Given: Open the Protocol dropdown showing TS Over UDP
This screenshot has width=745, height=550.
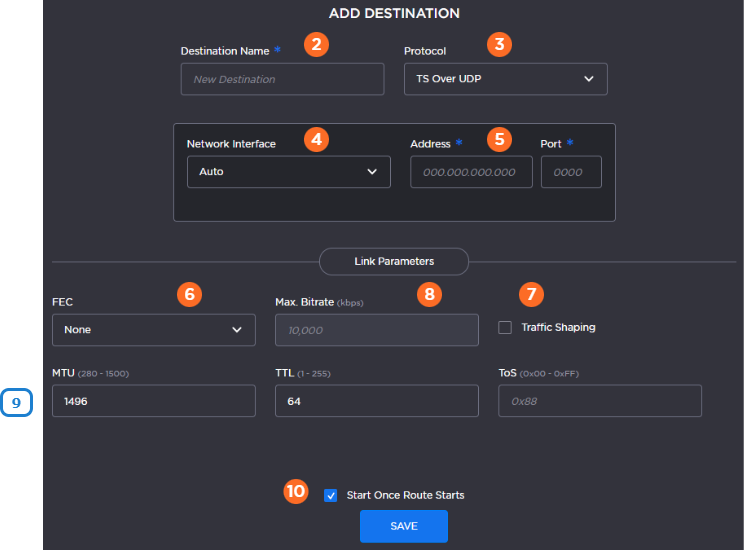Looking at the screenshot, I should coord(505,79).
